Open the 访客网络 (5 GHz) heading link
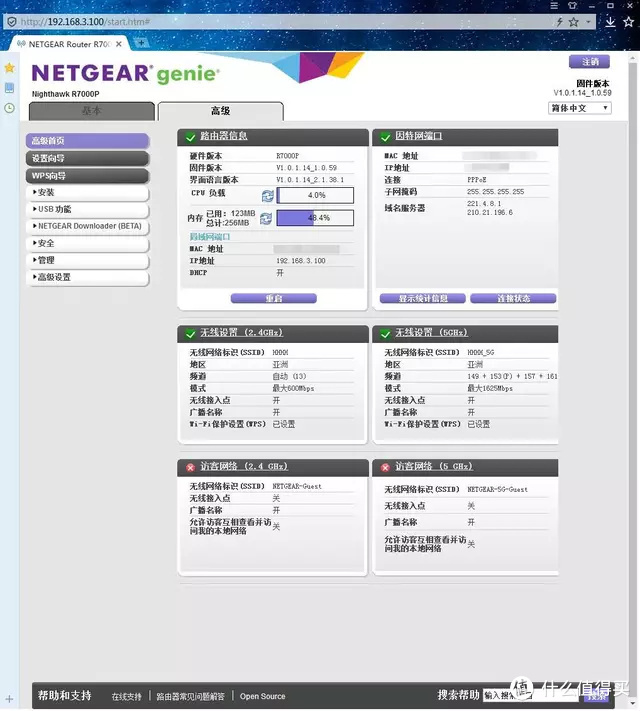The image size is (640, 711). pos(434,466)
